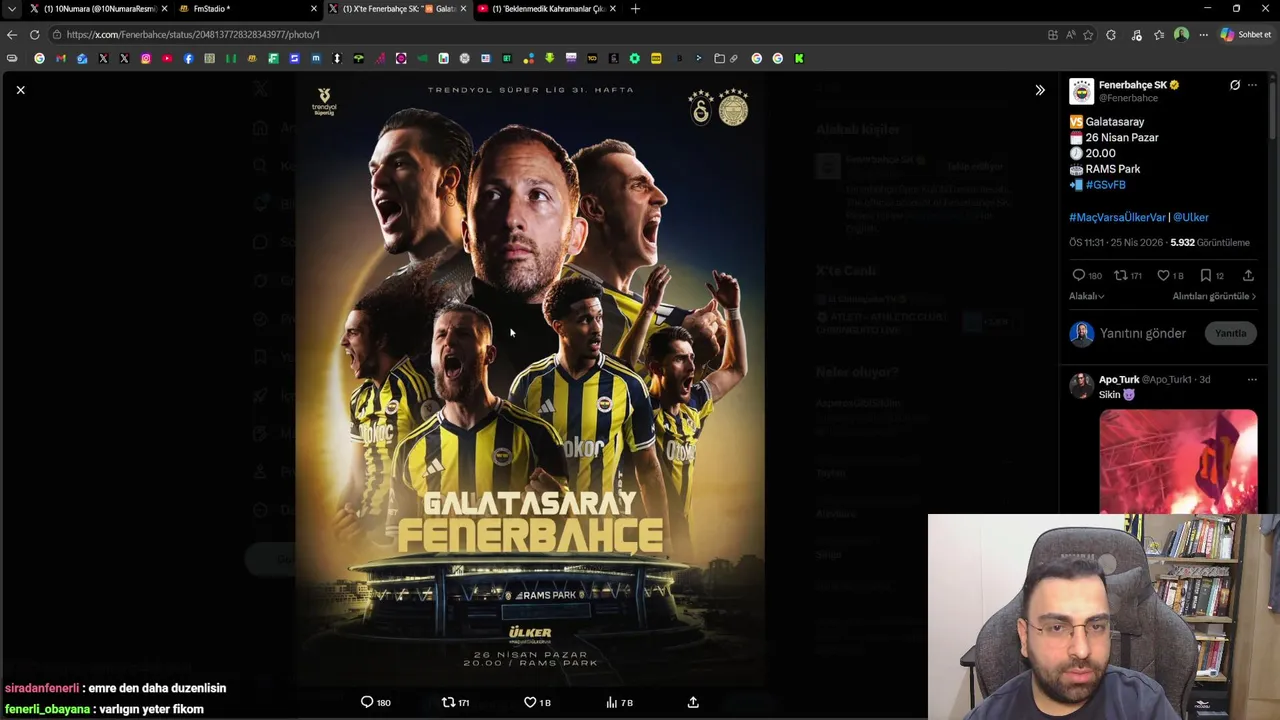Open the Fenerbahçe SK account name link
The height and width of the screenshot is (720, 1280).
[1133, 85]
